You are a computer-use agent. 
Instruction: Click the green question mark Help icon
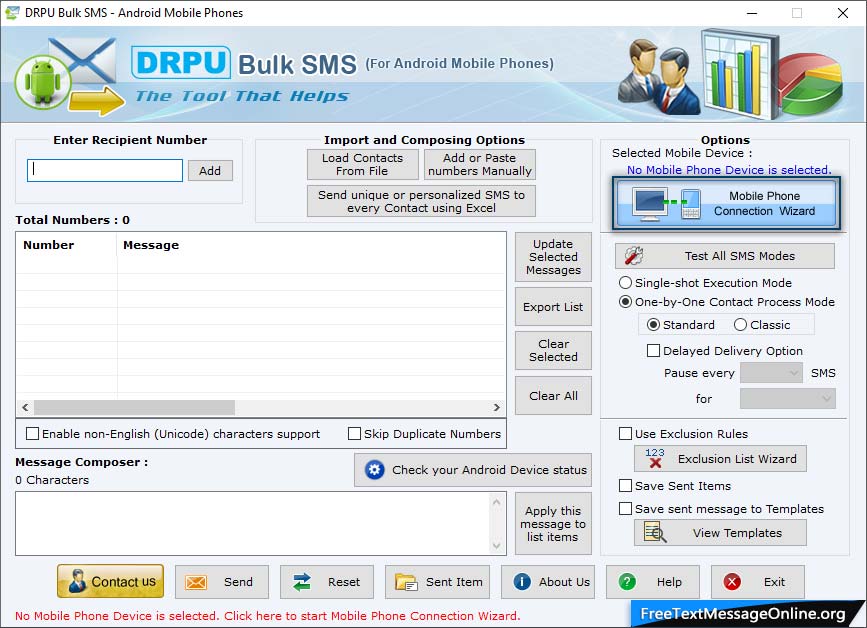[x=627, y=582]
